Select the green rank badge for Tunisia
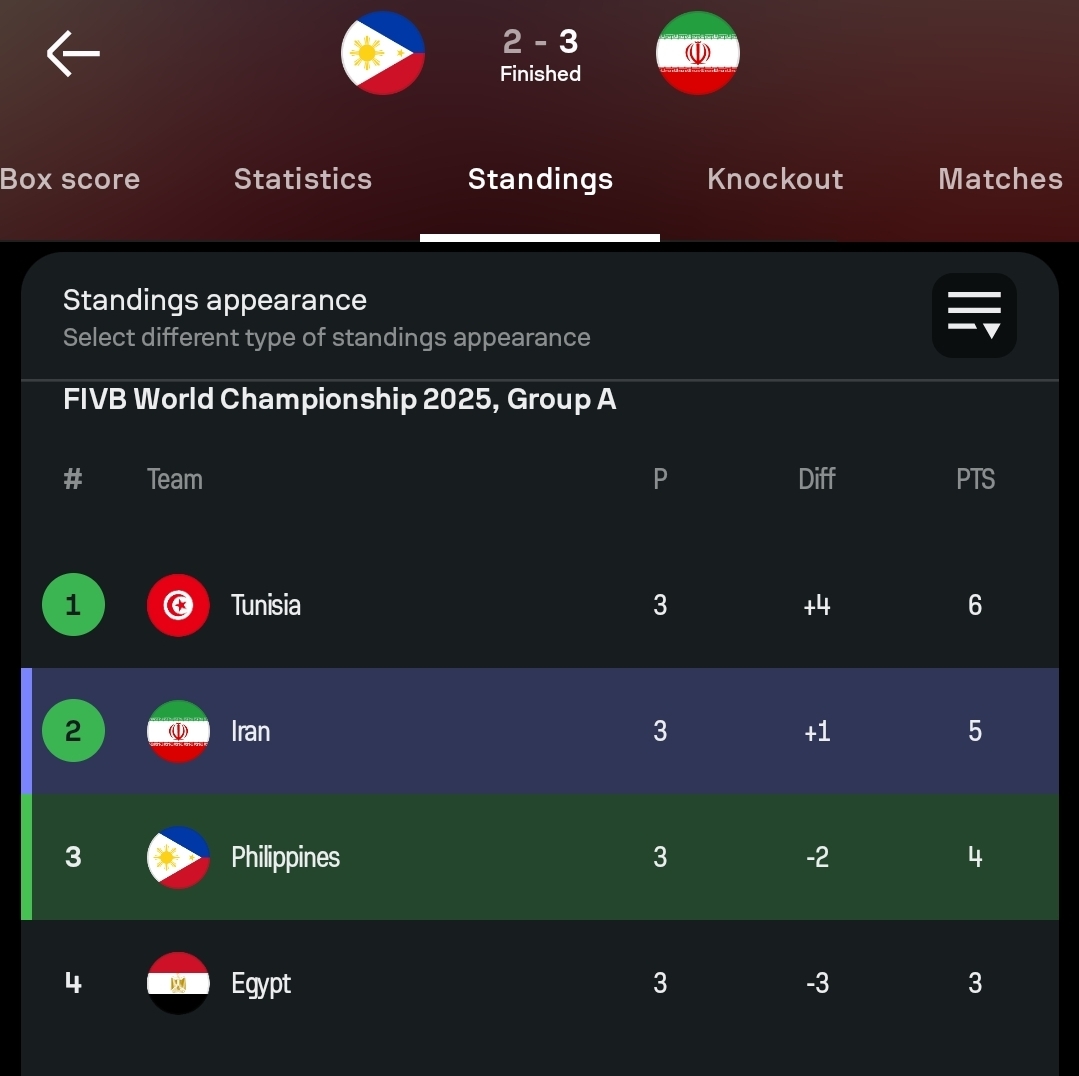The image size is (1079, 1076). click(x=73, y=604)
